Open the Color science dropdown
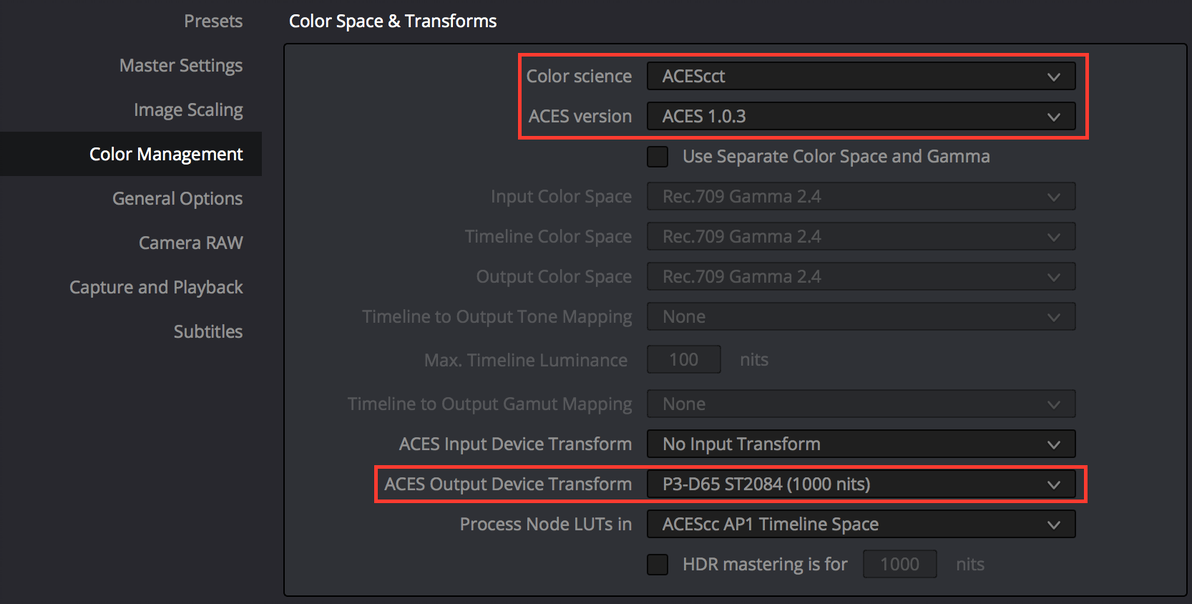This screenshot has width=1192, height=604. pos(860,76)
